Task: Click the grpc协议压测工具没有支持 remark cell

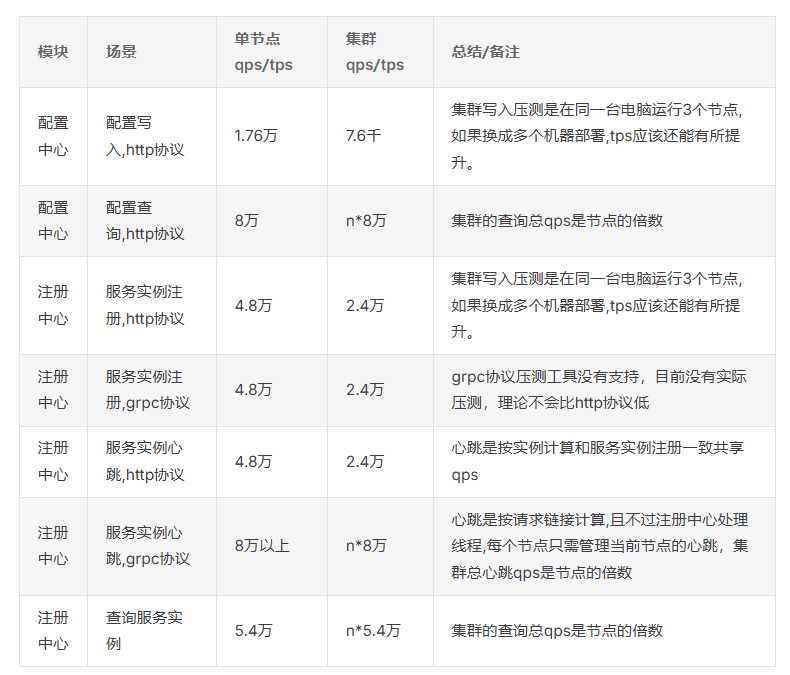Action: 599,390
